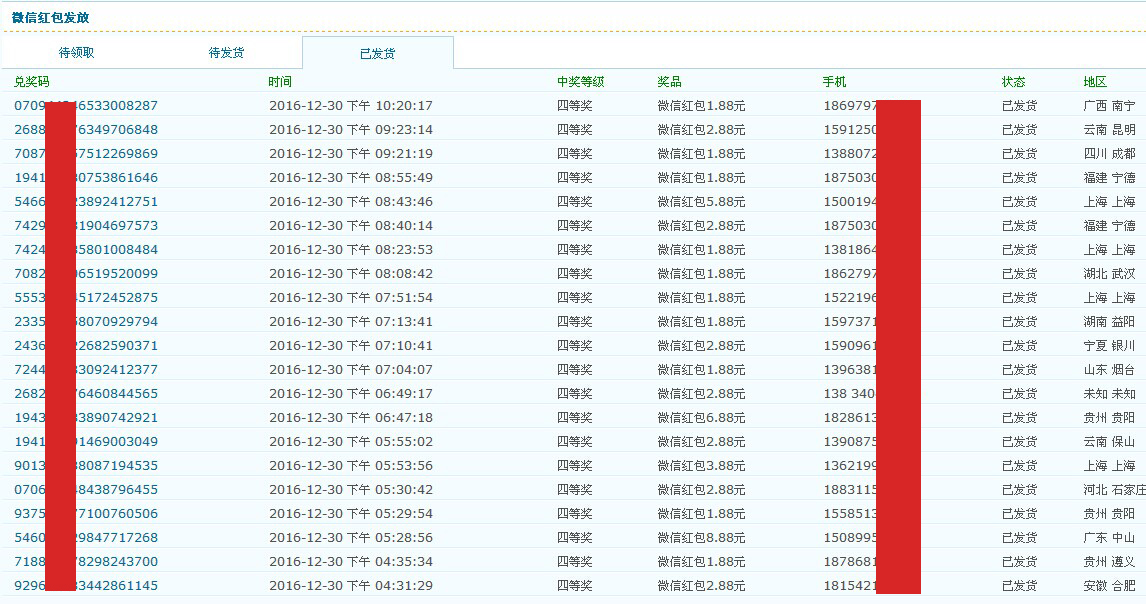Image resolution: width=1146 pixels, height=604 pixels.
Task: Open redemption code ending 3092412377
Action: coord(86,369)
